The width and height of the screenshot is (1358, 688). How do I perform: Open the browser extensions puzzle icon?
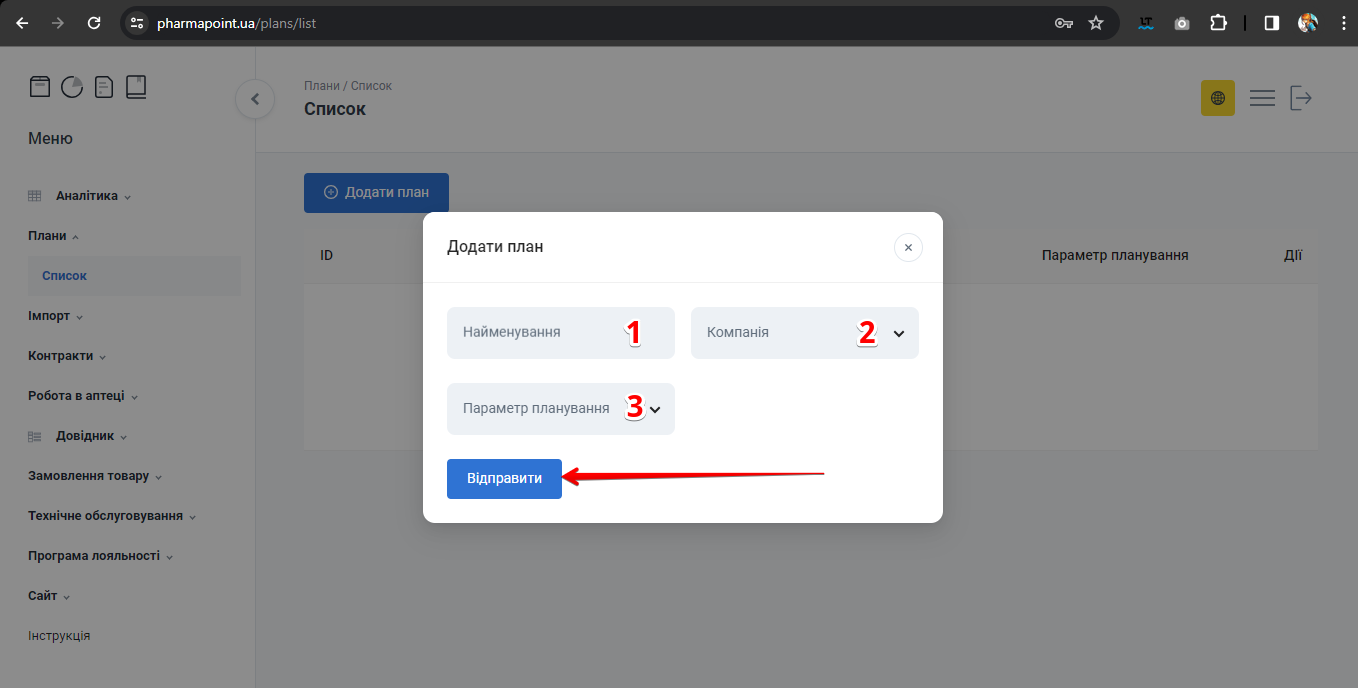[1218, 23]
